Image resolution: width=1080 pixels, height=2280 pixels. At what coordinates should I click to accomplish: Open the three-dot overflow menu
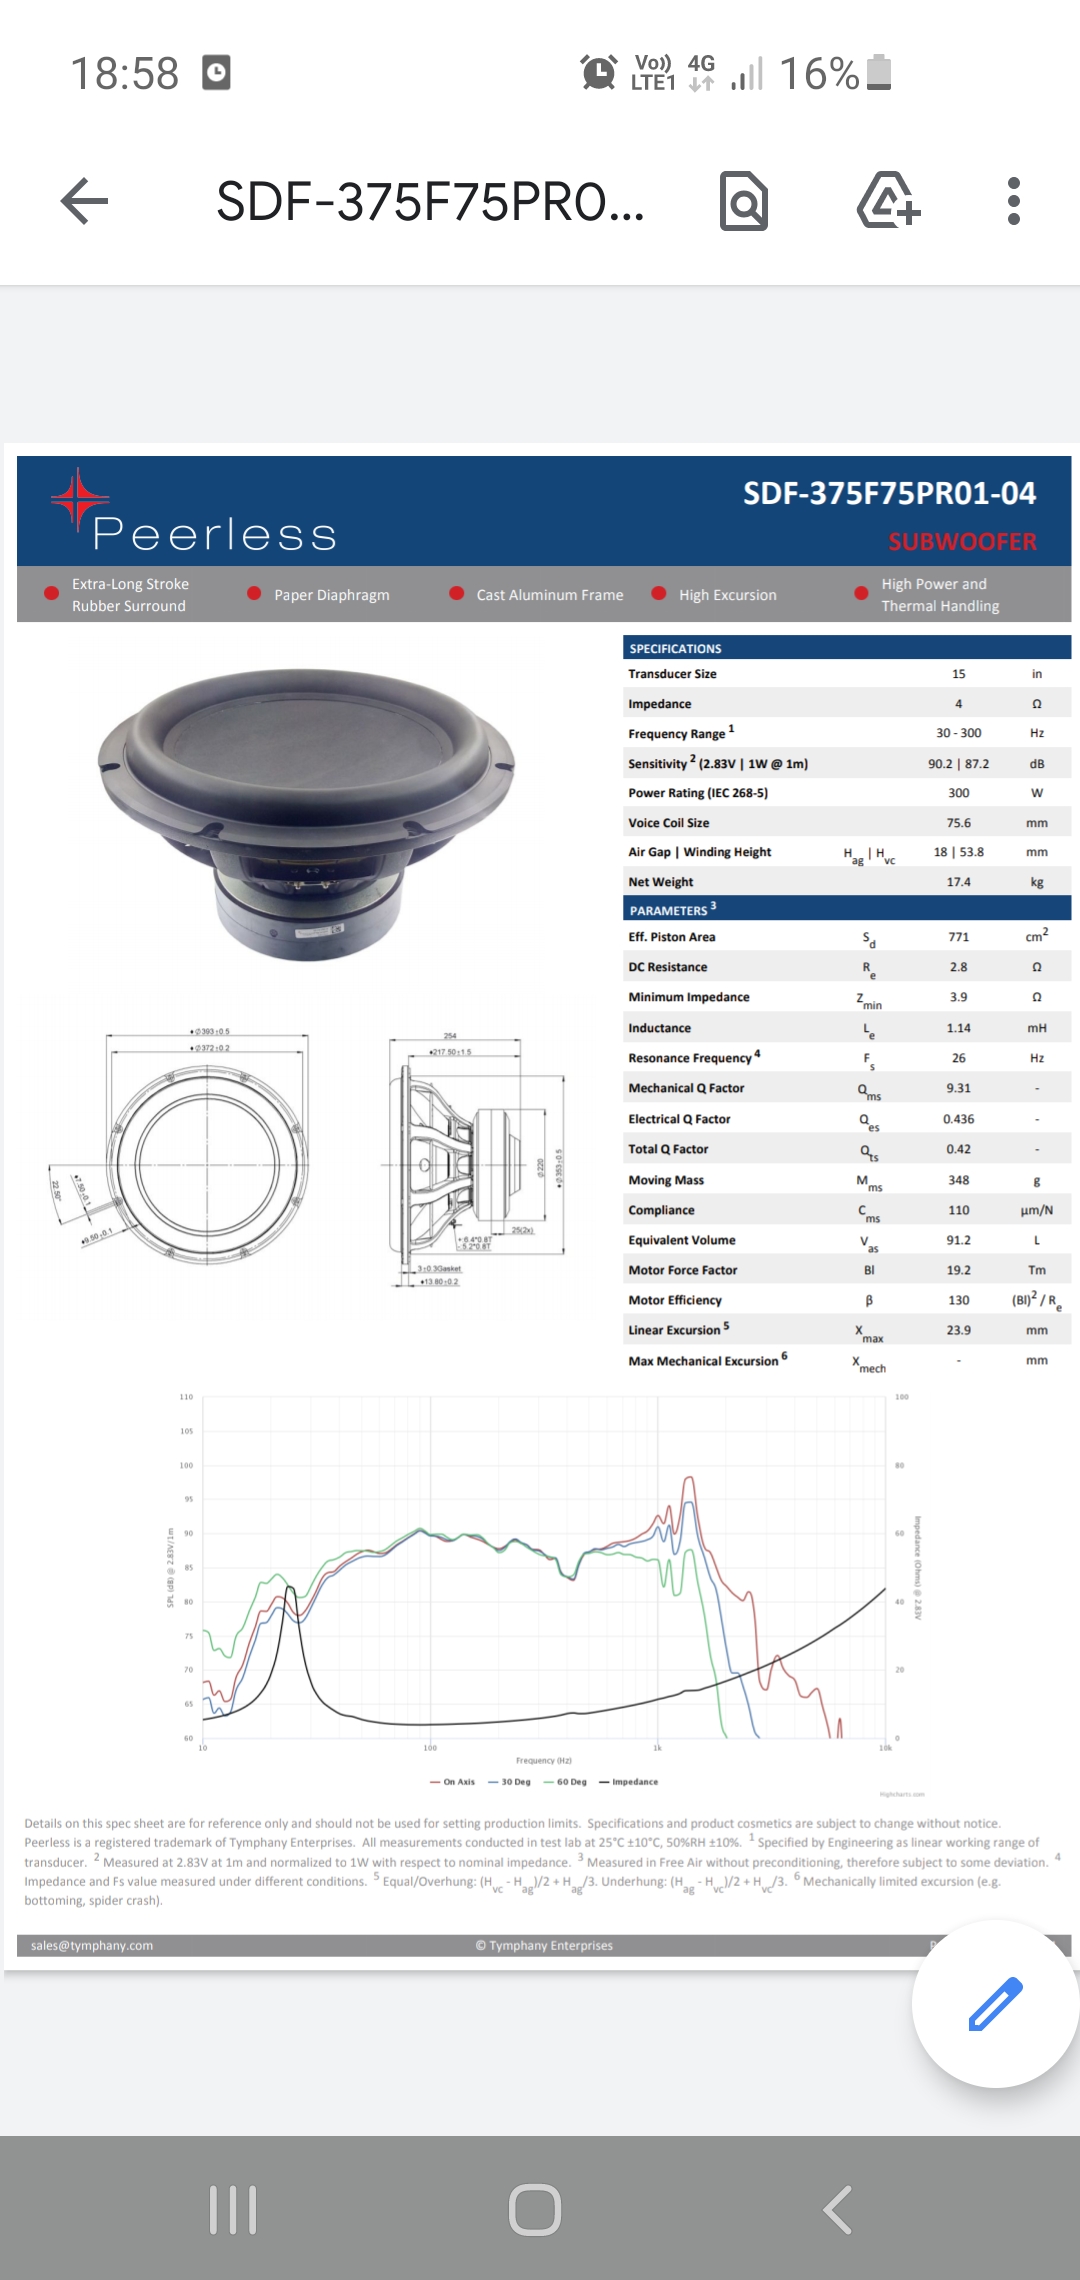coord(1014,201)
